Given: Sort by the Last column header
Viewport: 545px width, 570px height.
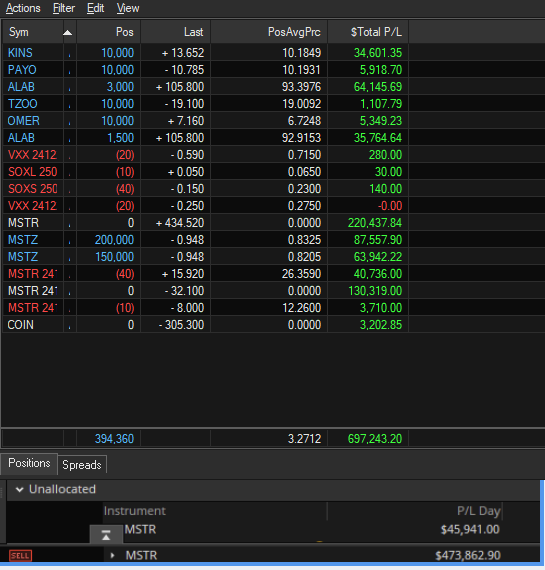Looking at the screenshot, I should 175,32.
